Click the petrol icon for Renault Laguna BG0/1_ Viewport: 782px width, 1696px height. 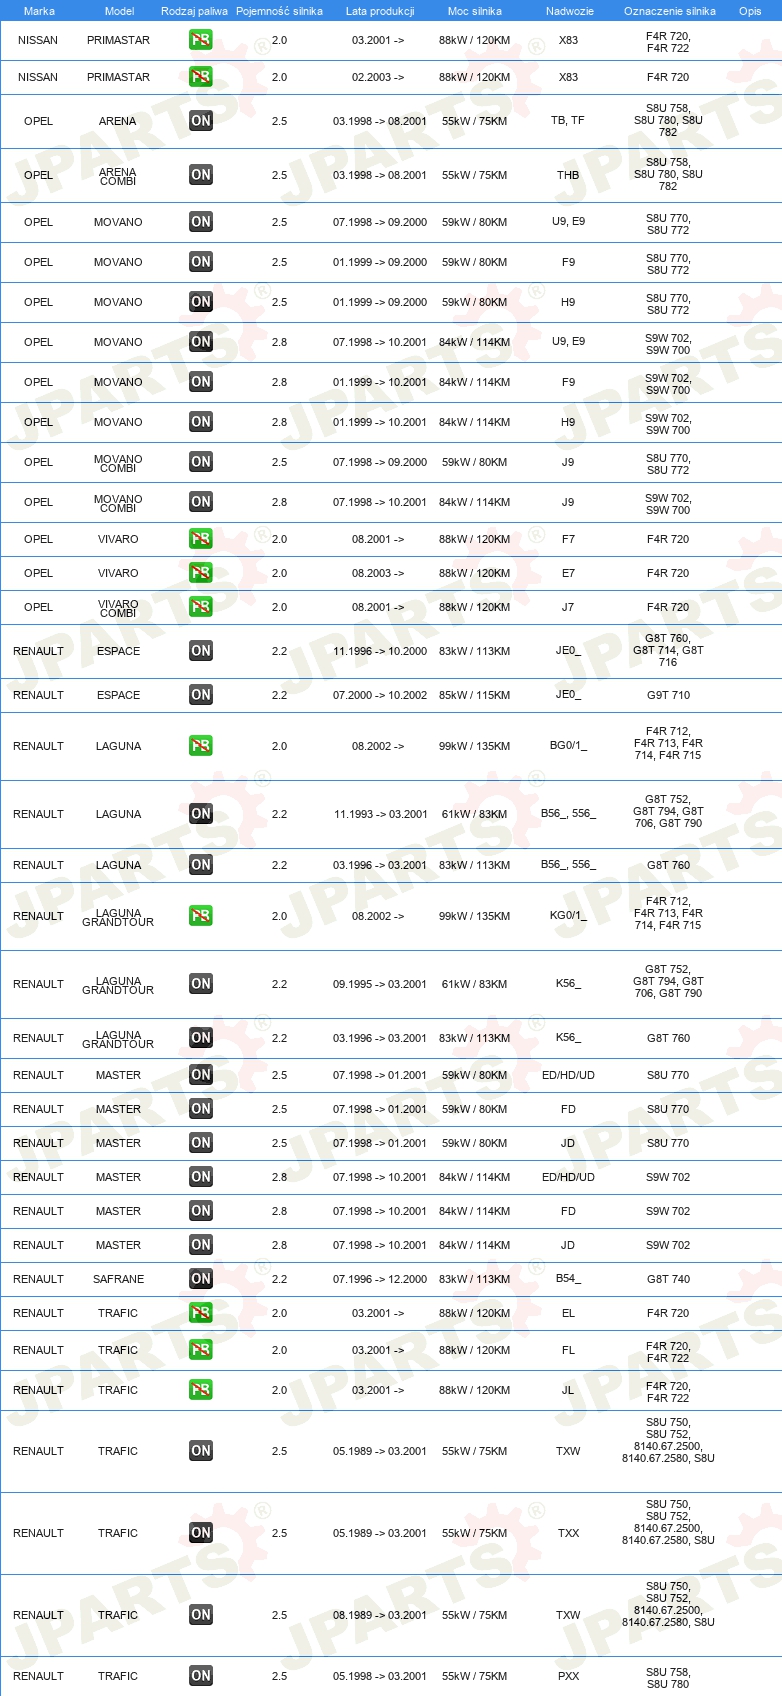pyautogui.click(x=201, y=746)
